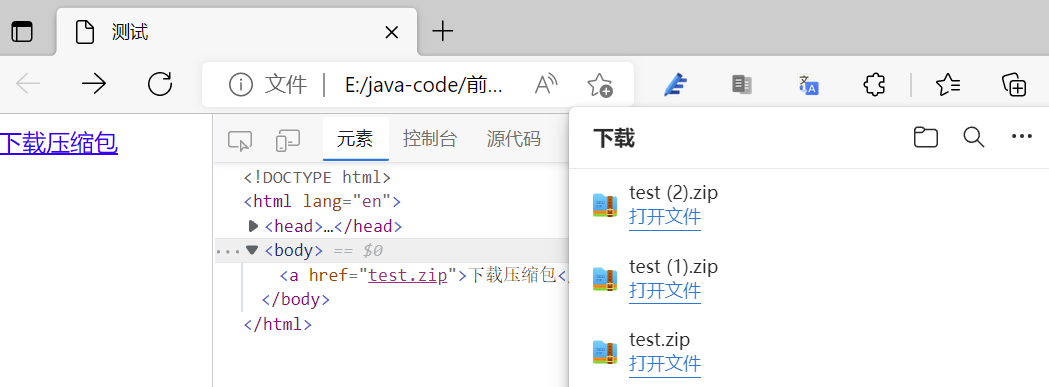Open the Favorites list
The height and width of the screenshot is (387, 1049).
[x=948, y=85]
